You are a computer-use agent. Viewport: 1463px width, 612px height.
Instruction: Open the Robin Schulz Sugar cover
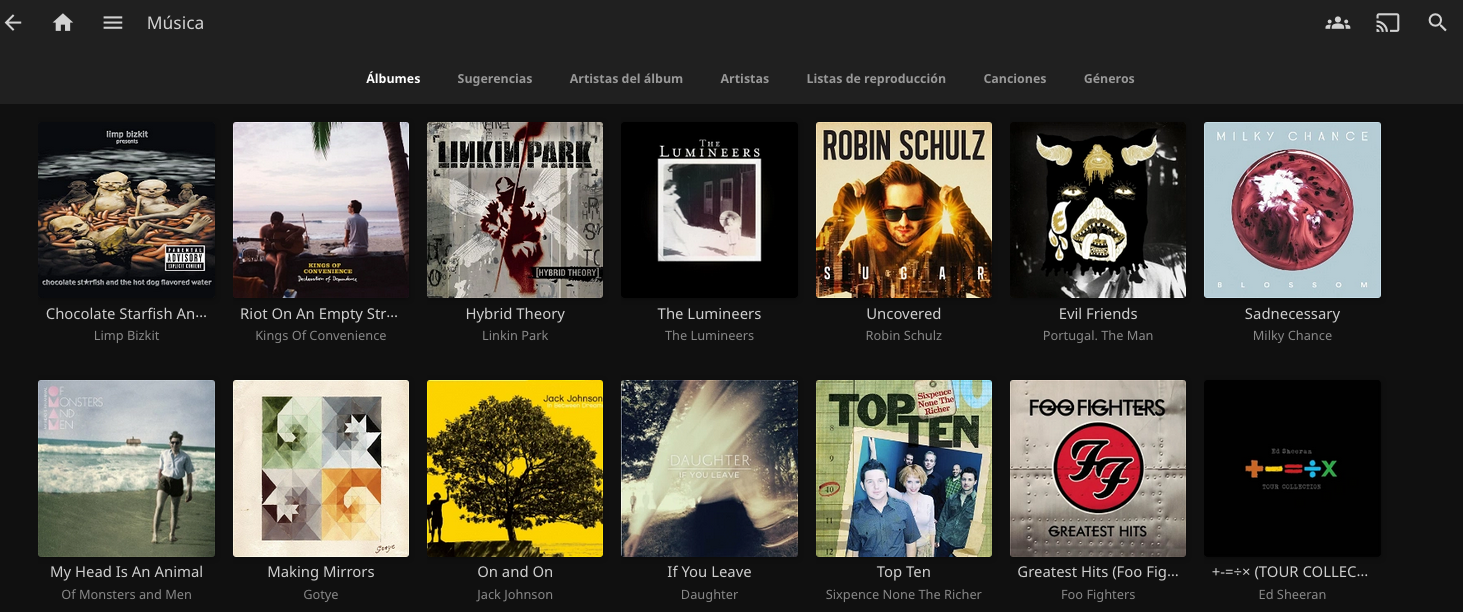904,210
